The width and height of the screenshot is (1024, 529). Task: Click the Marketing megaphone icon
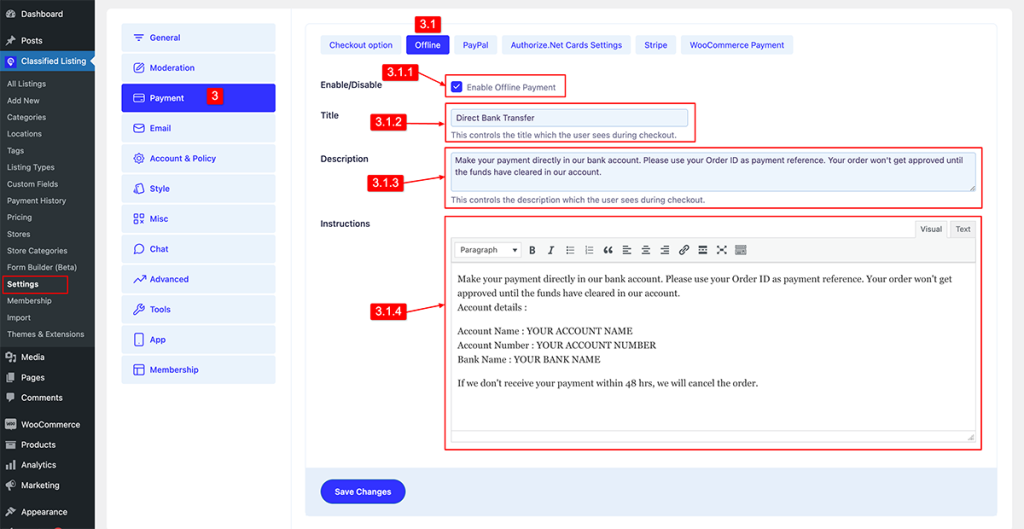[10, 485]
